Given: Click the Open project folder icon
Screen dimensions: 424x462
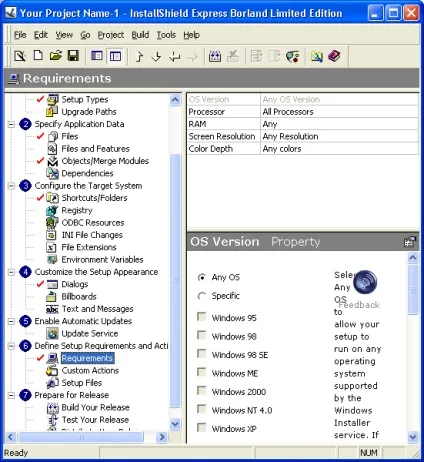Looking at the screenshot, I should point(56,56).
